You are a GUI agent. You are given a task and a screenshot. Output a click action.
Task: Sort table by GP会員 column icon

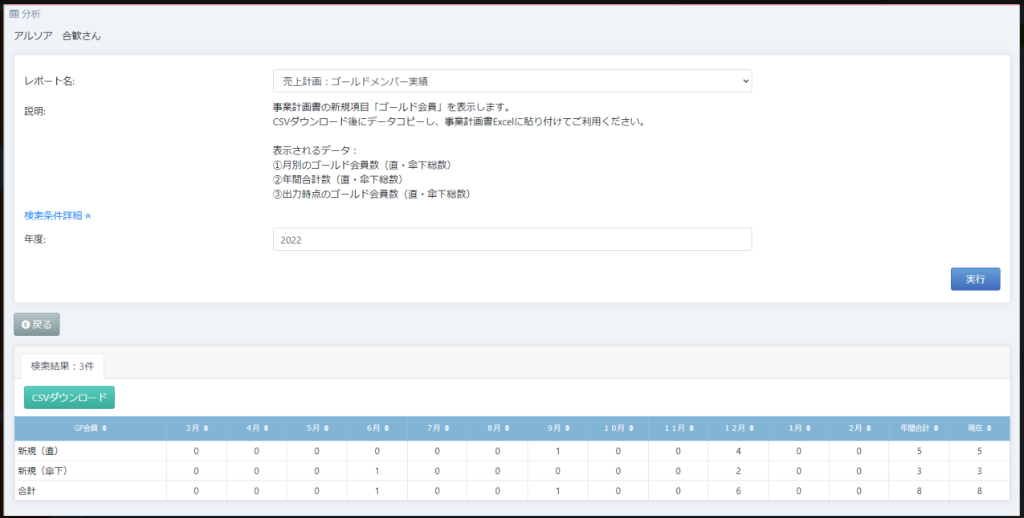pos(105,428)
